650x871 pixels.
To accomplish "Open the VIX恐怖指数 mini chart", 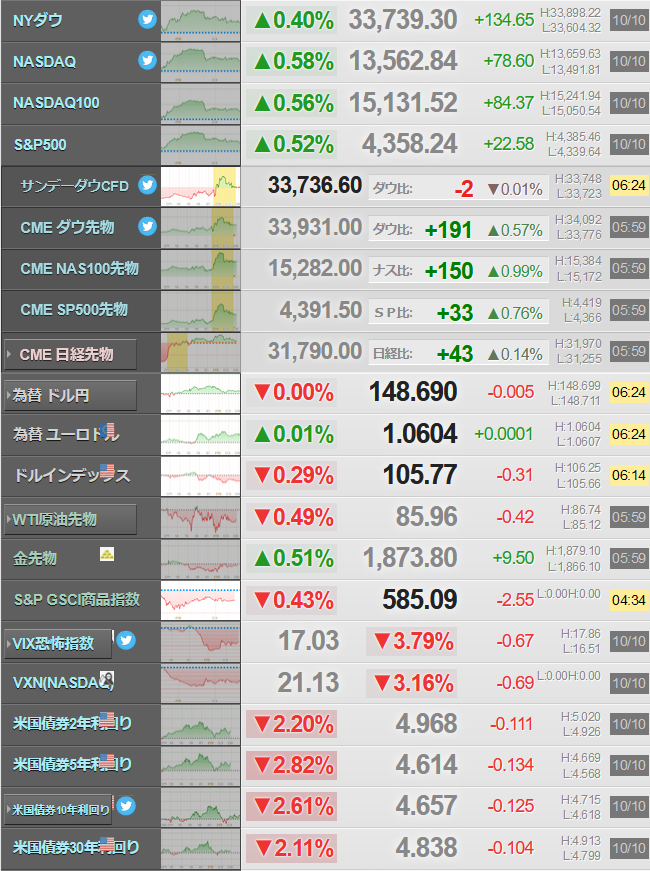I will (x=201, y=642).
